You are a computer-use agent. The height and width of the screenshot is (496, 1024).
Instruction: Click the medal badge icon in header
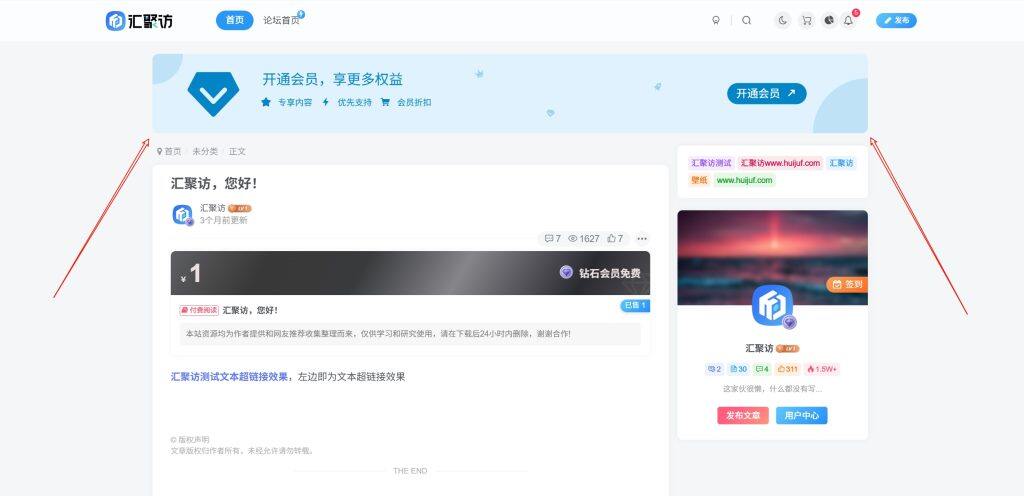[716, 20]
